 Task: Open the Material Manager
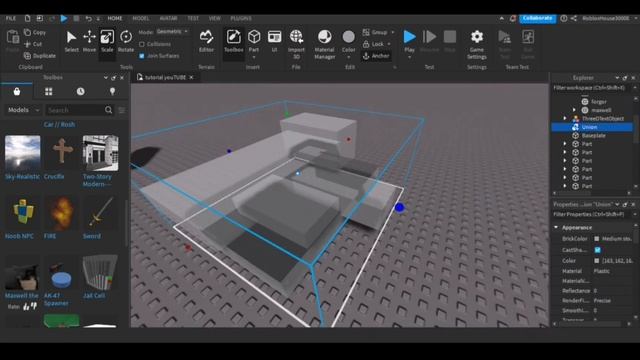pos(324,44)
